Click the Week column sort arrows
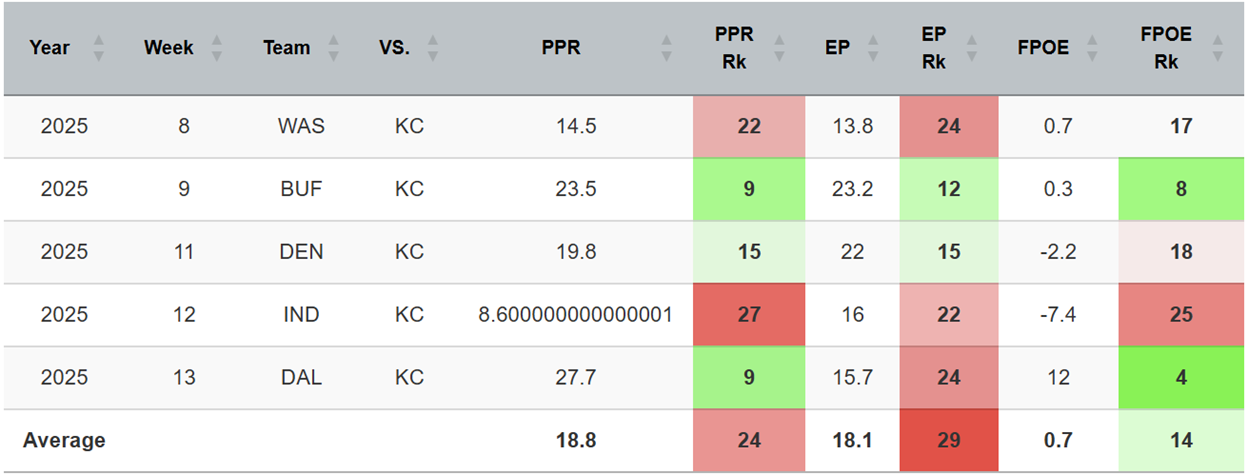1248x475 pixels. point(217,48)
